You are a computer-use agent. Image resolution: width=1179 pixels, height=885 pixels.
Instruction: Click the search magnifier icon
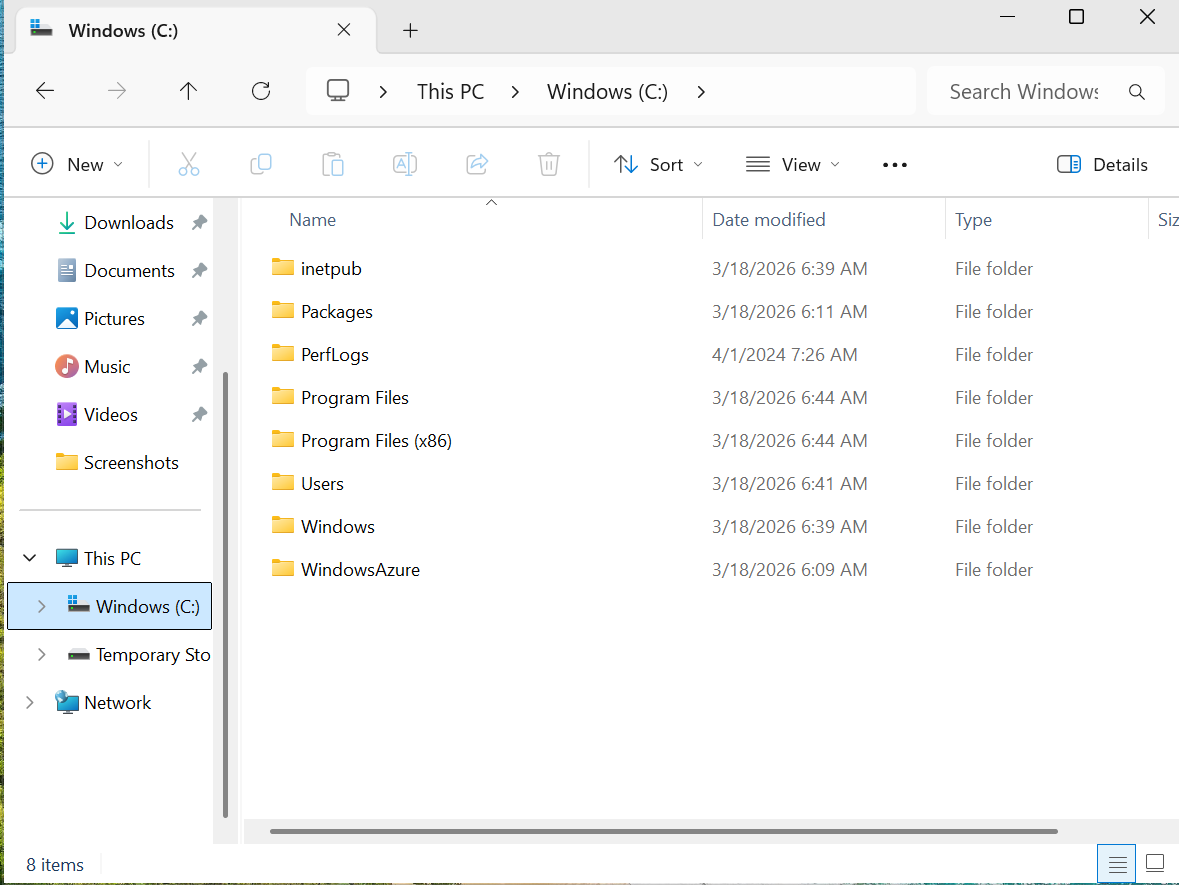coord(1136,92)
